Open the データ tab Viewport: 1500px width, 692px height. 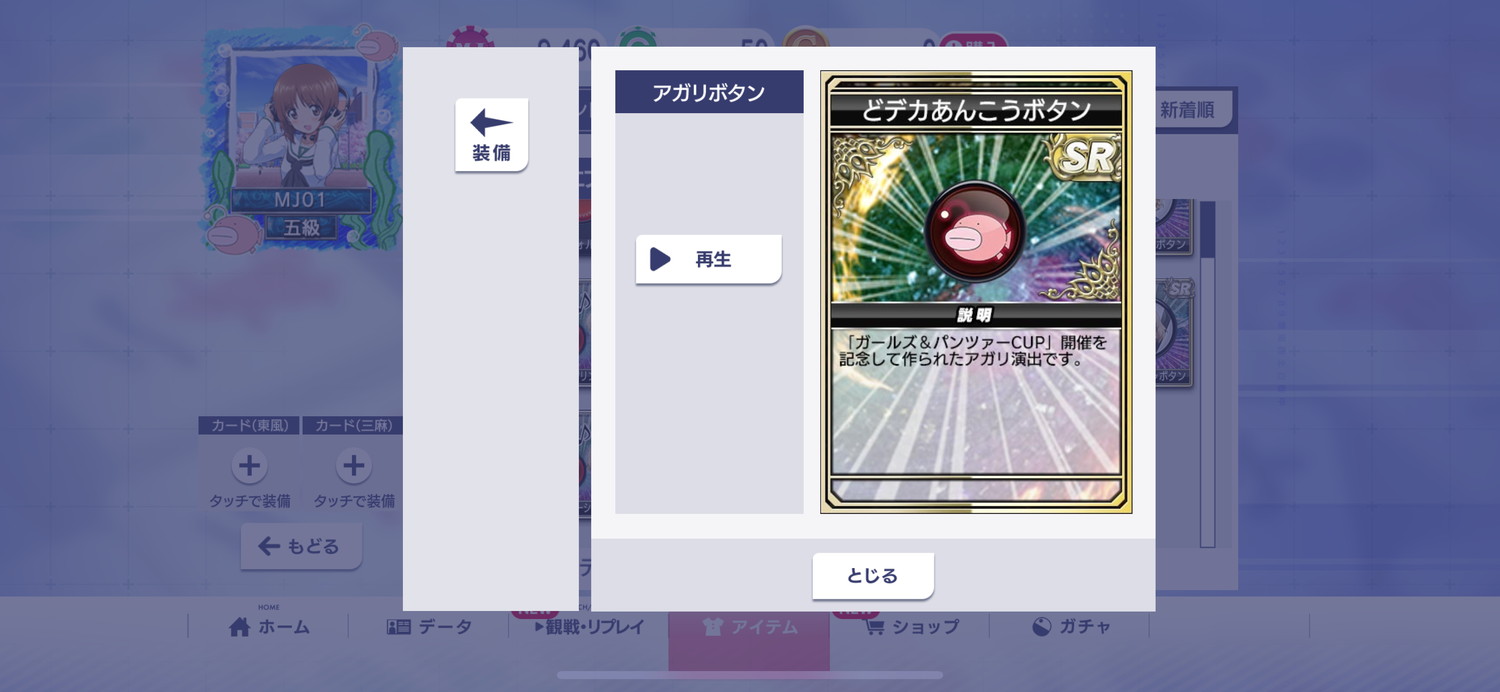[429, 627]
